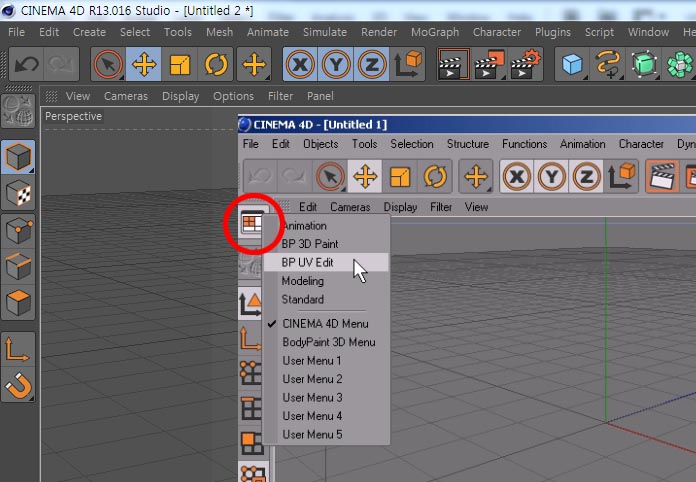696x482 pixels.
Task: Toggle coordinate system icon in R13 toolbar
Action: pos(408,65)
